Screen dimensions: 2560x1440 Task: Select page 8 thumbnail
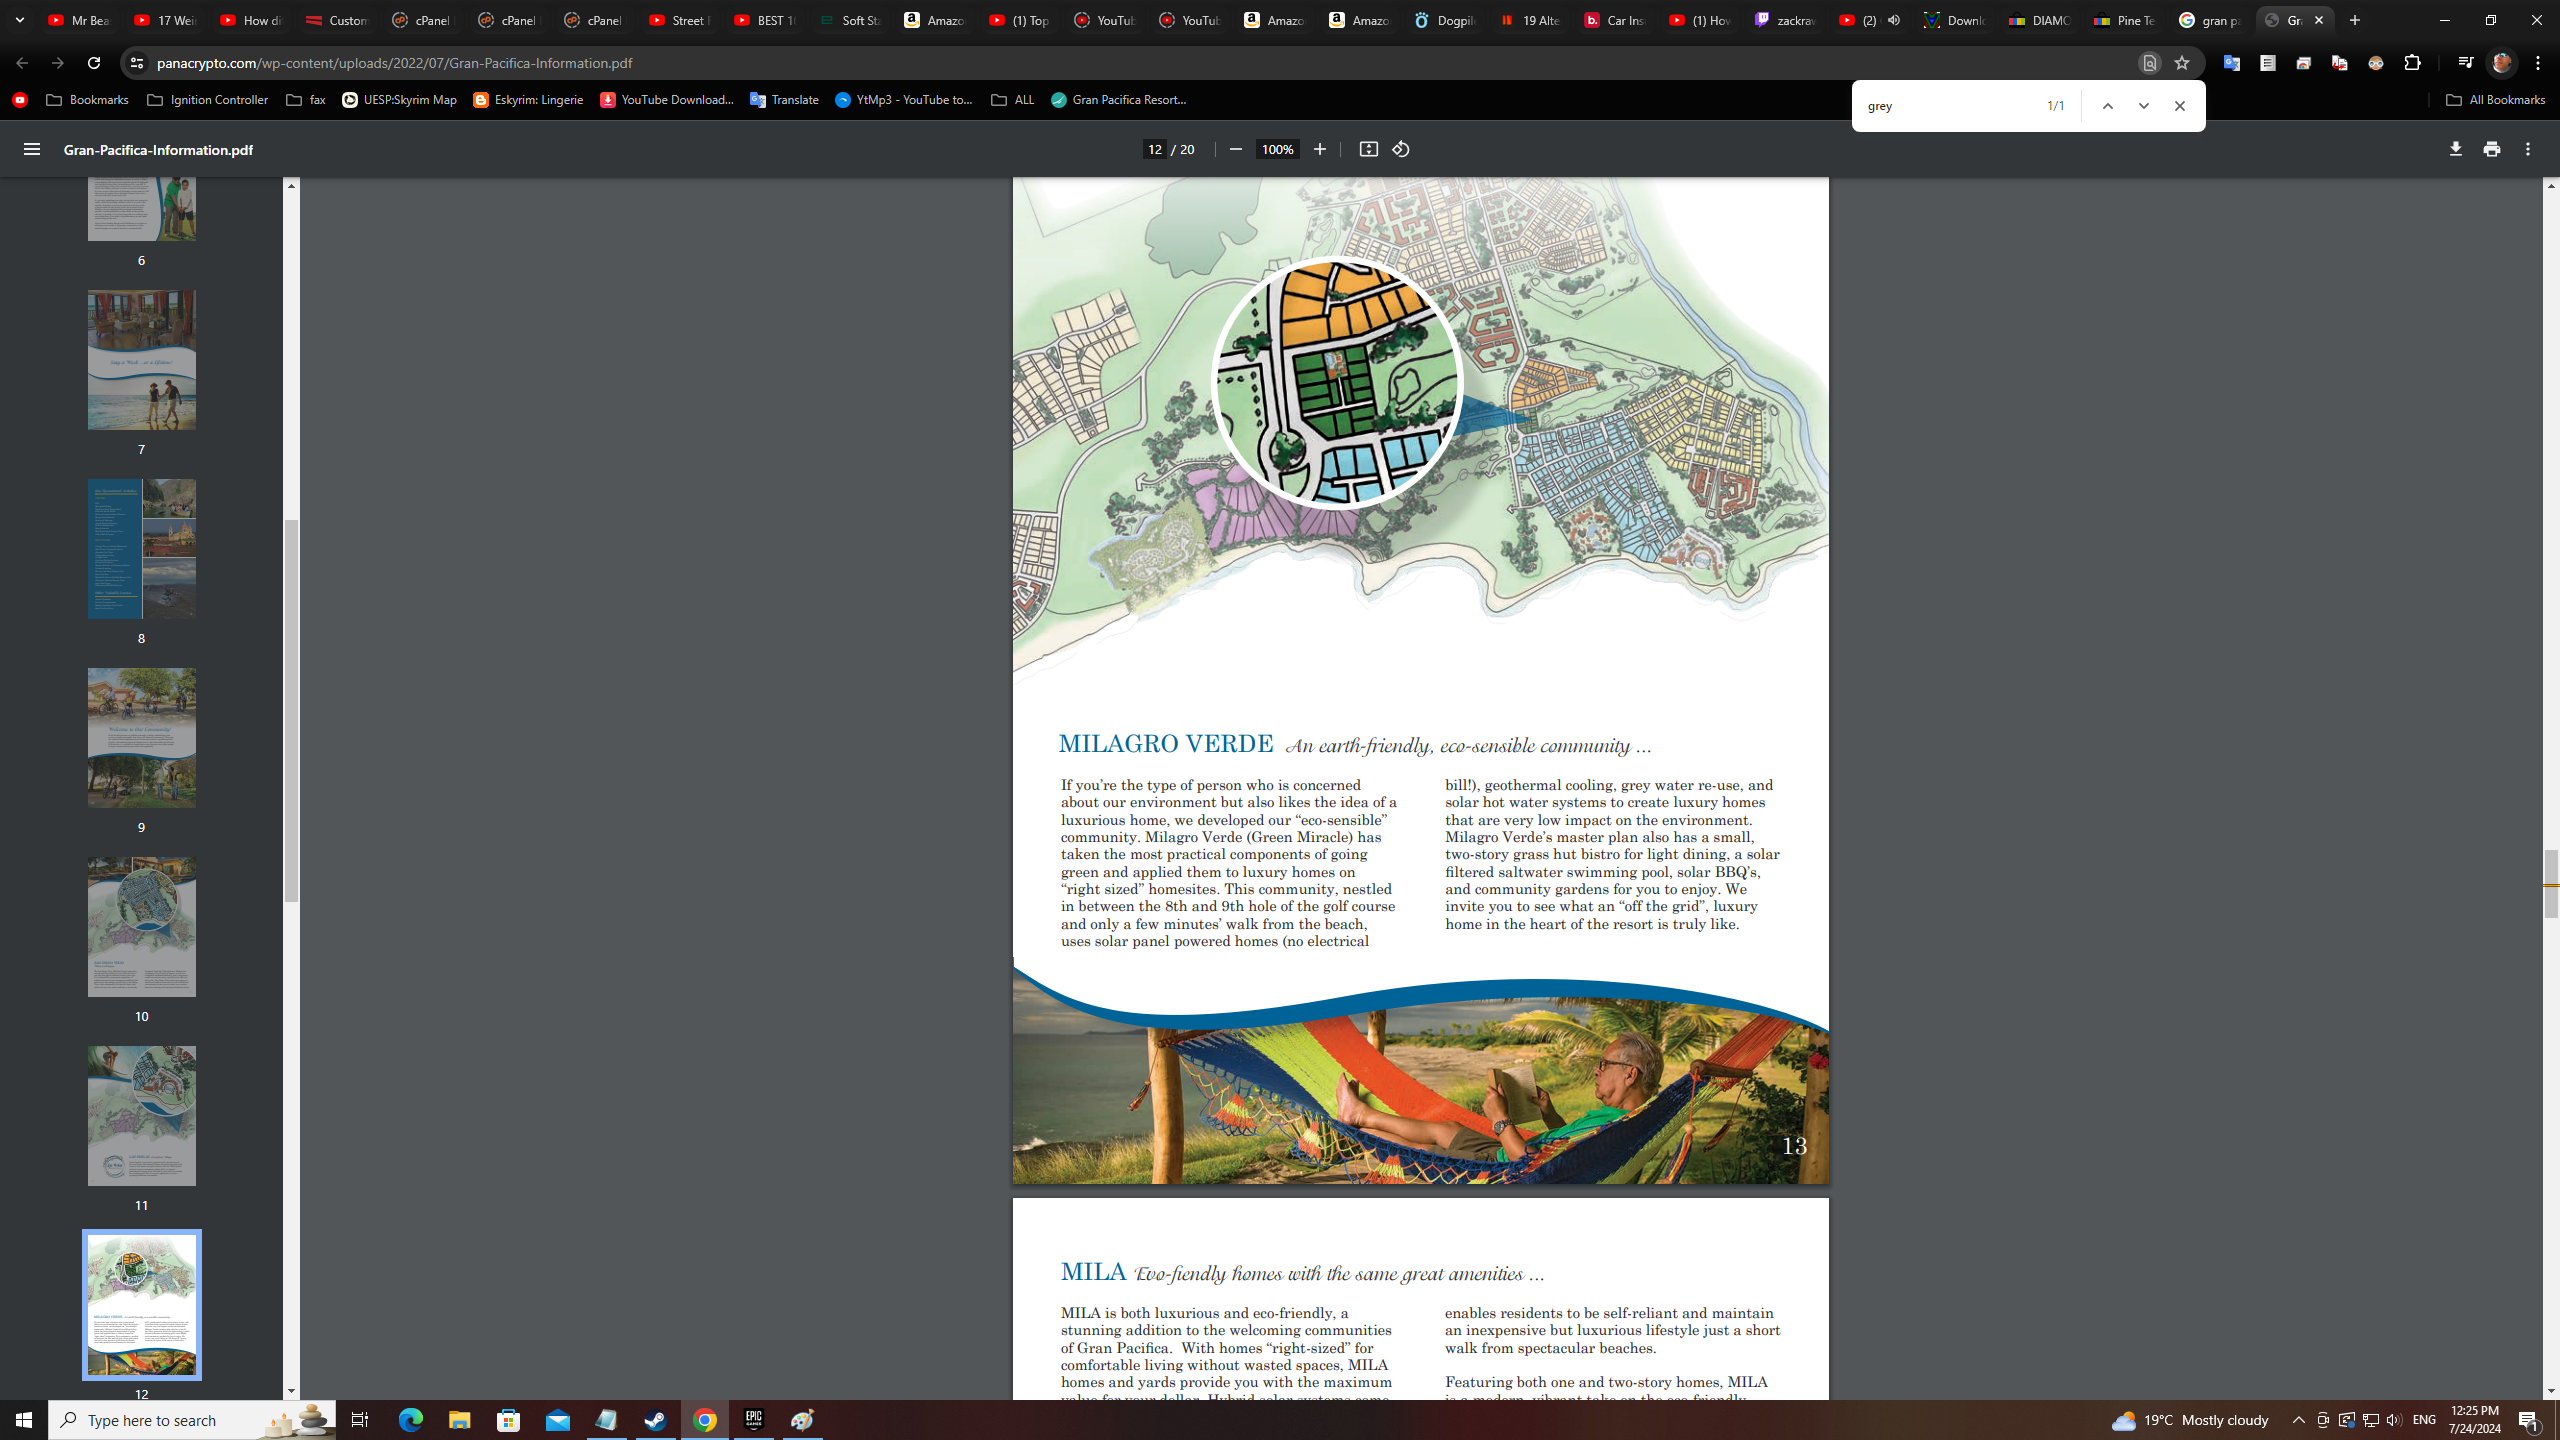point(141,549)
